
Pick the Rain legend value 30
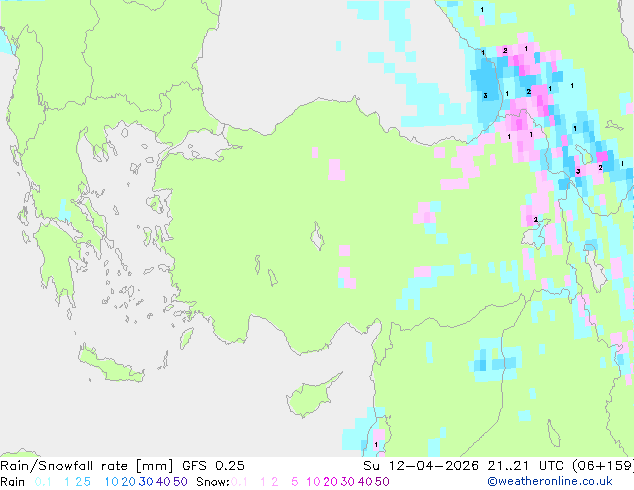[146, 482]
